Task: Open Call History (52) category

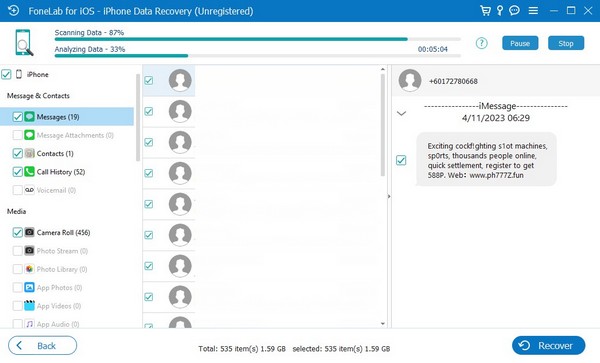Action: pyautogui.click(x=61, y=172)
